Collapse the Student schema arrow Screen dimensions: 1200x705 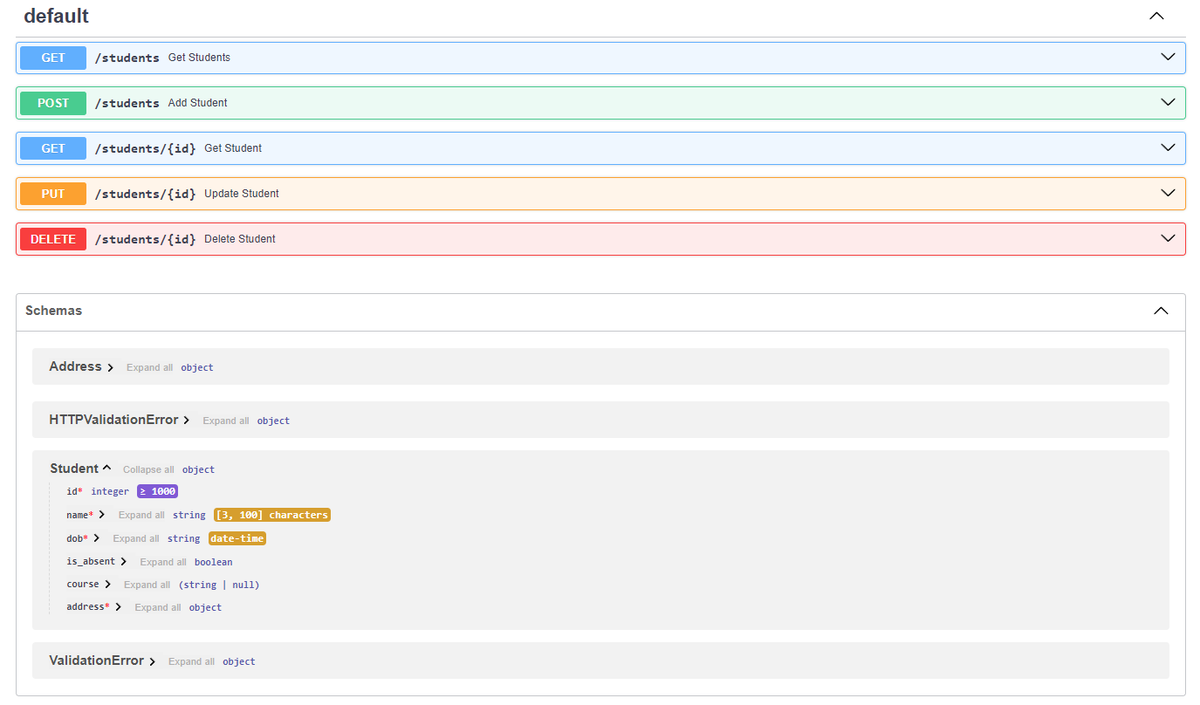pos(107,468)
